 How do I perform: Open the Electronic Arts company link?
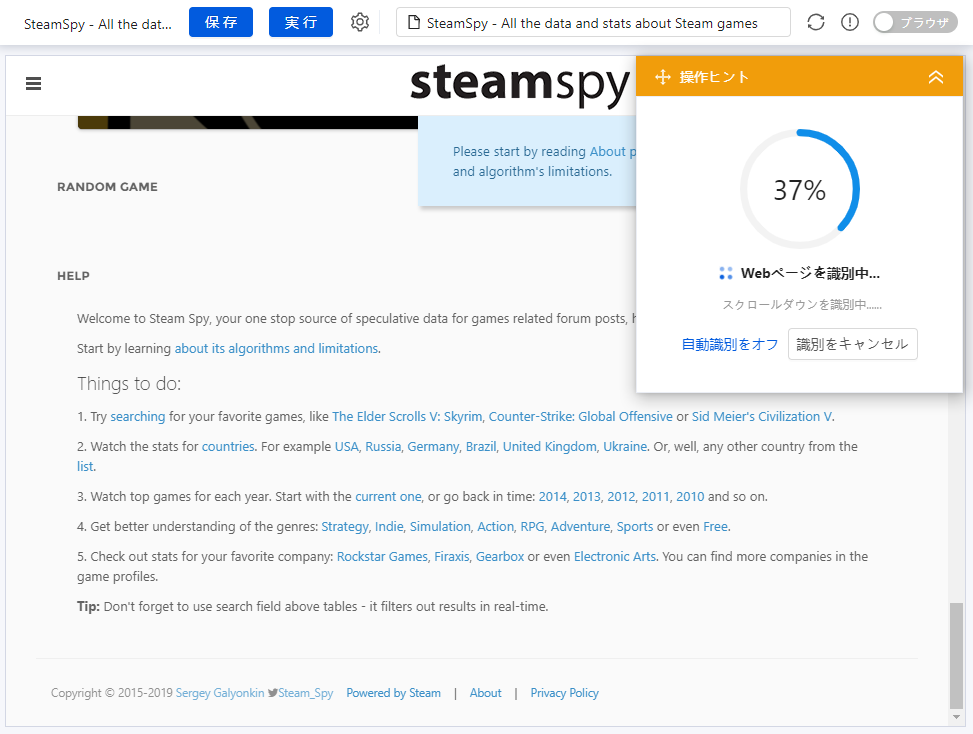(615, 556)
